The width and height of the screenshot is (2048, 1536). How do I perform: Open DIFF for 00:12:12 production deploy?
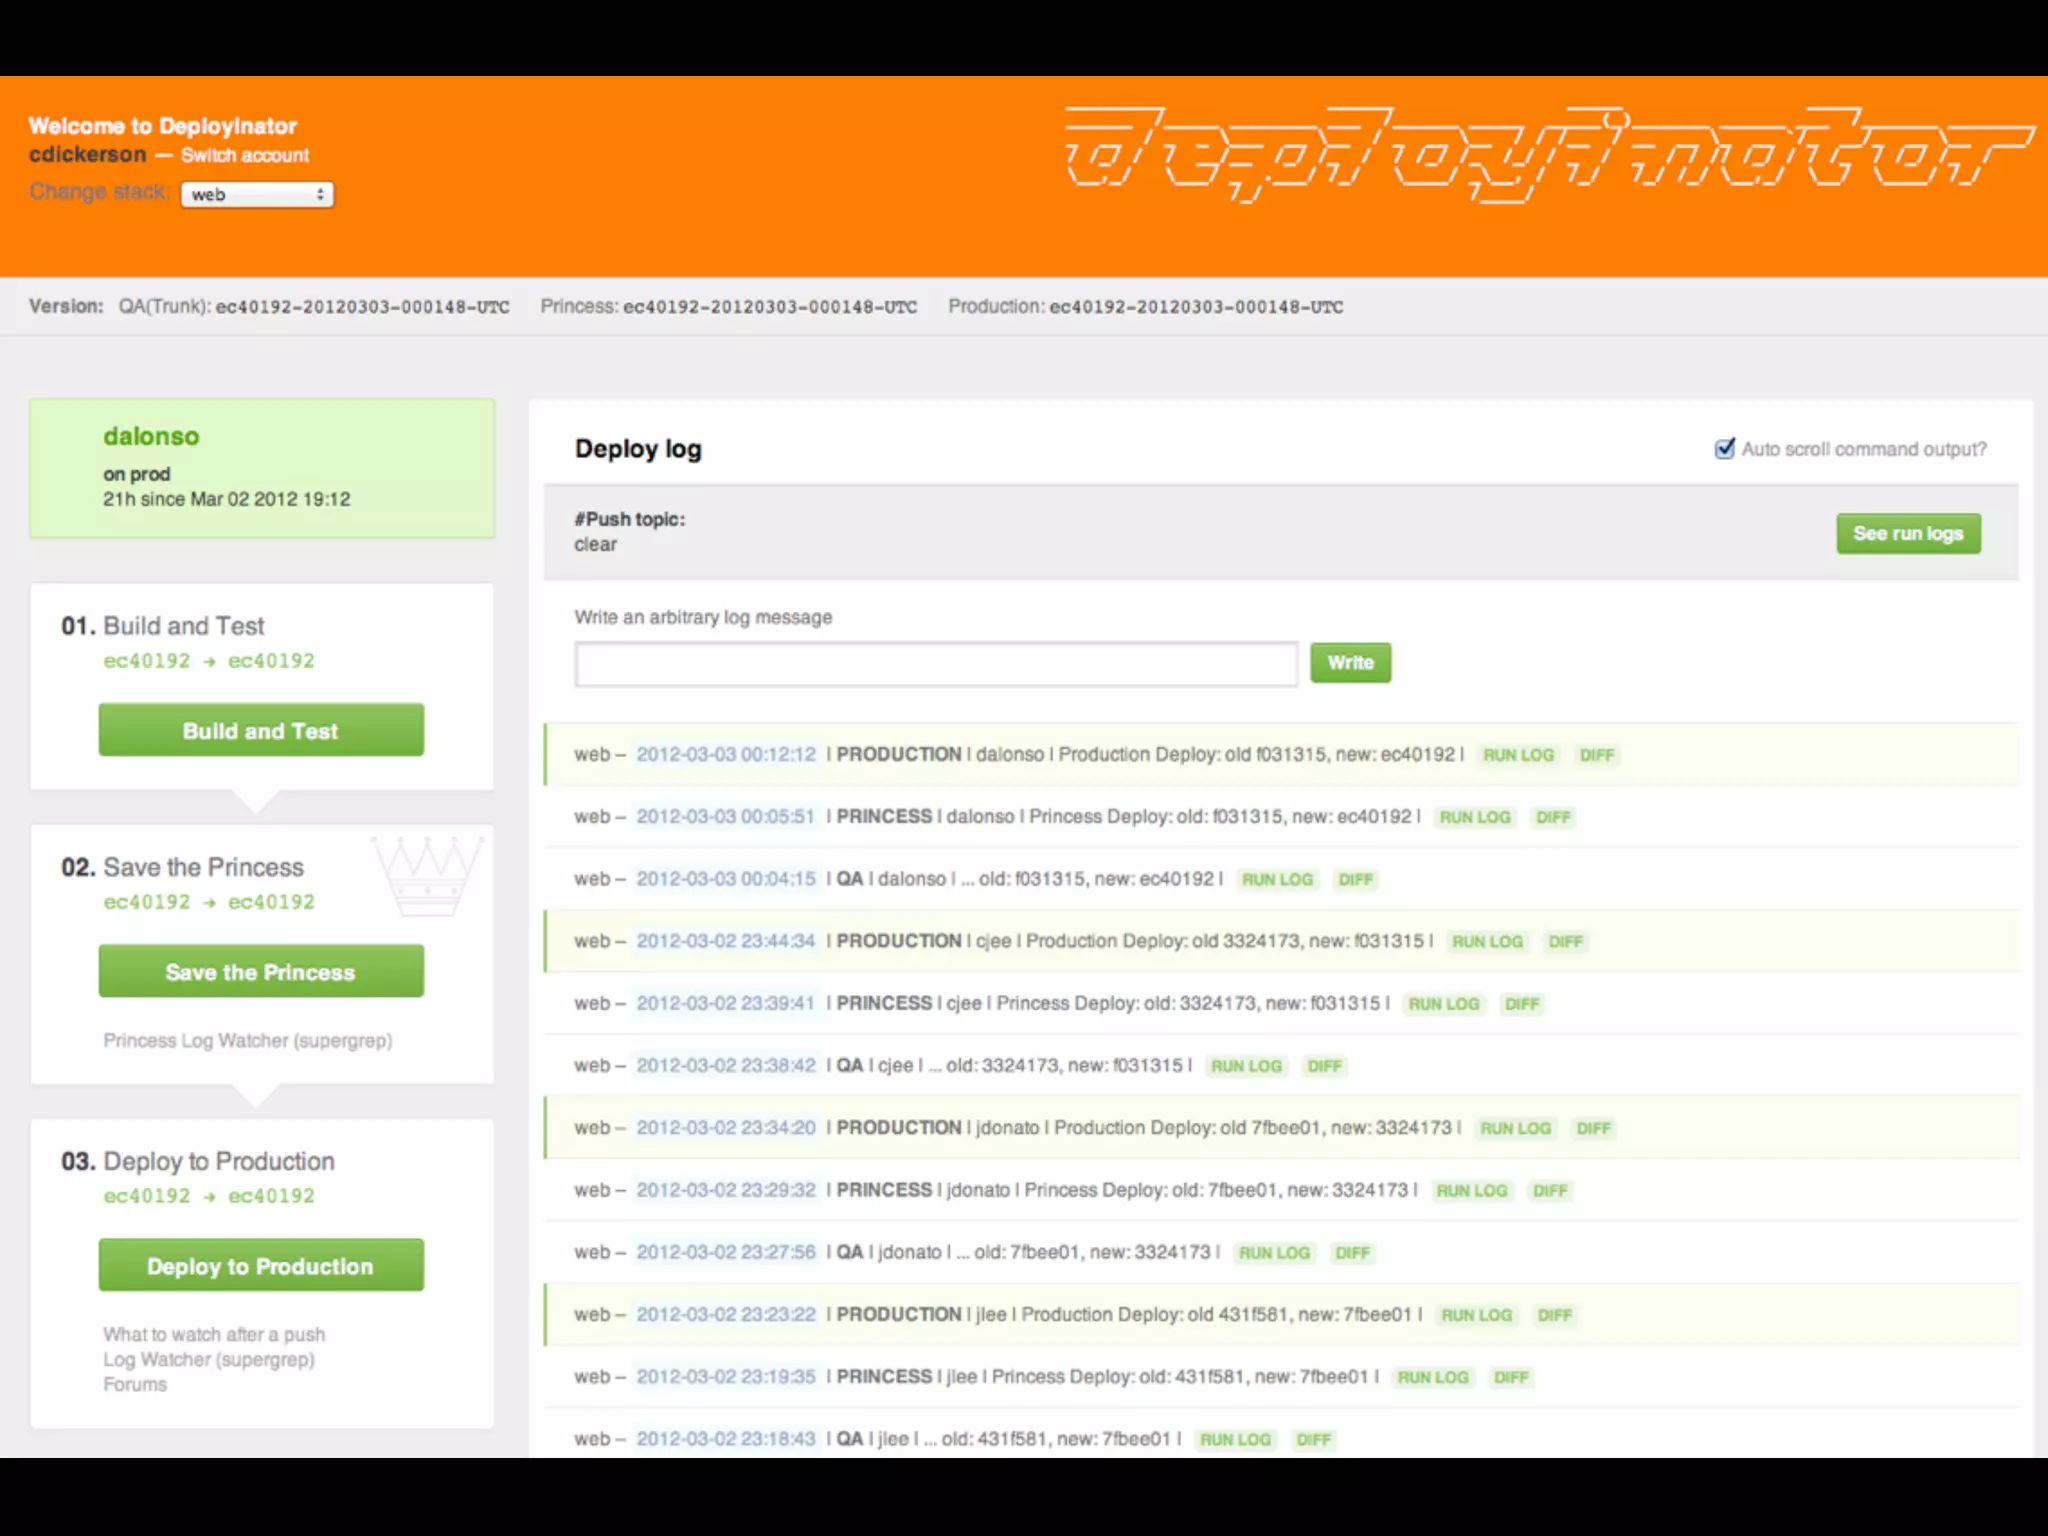pos(1596,755)
